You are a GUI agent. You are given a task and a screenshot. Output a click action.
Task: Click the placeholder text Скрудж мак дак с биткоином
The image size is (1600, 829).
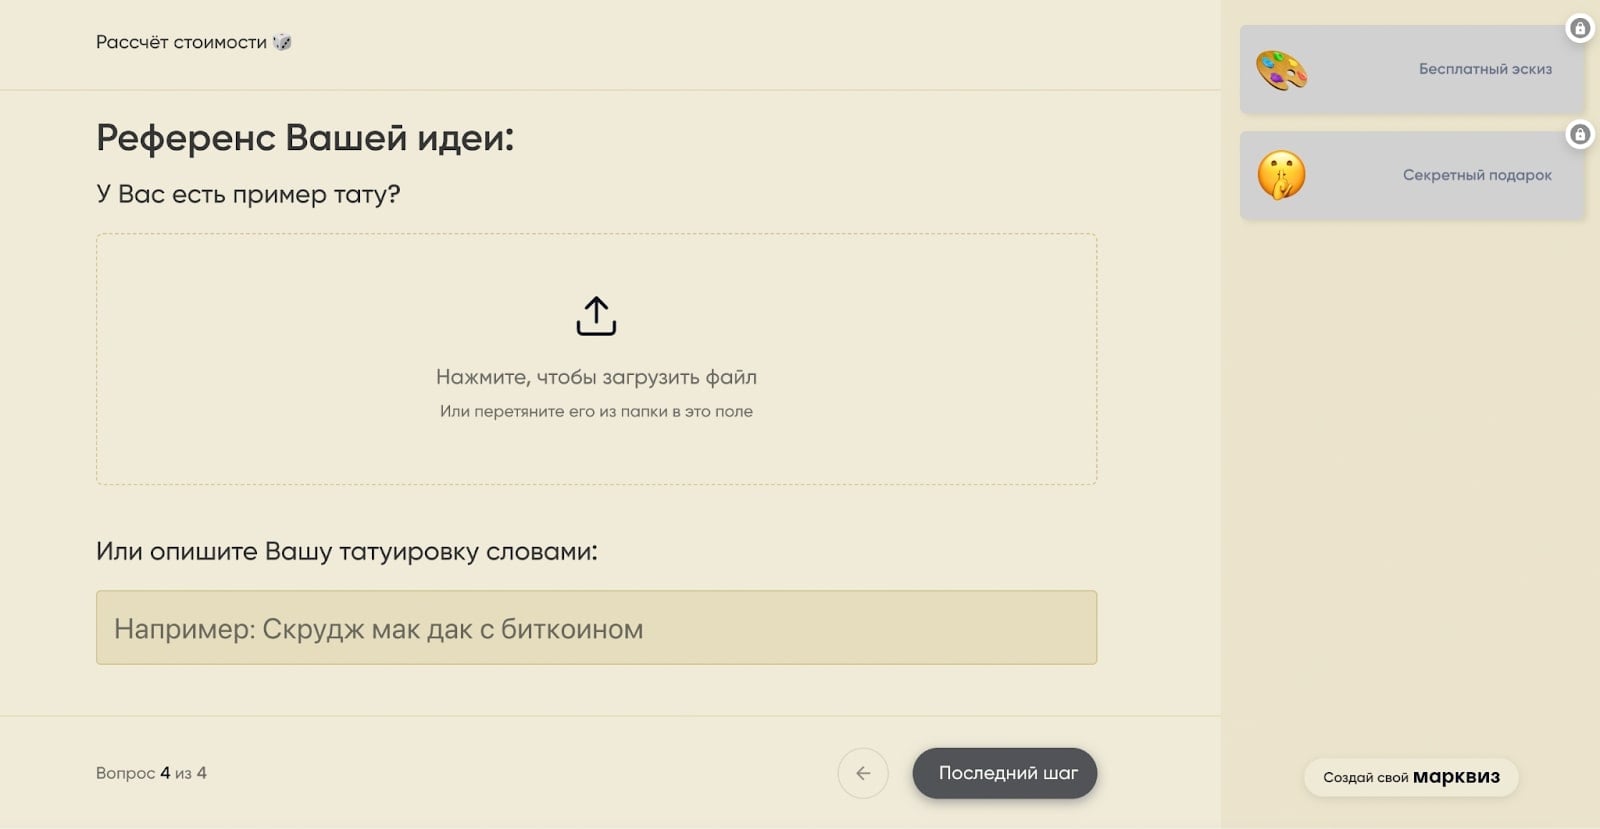coord(380,628)
